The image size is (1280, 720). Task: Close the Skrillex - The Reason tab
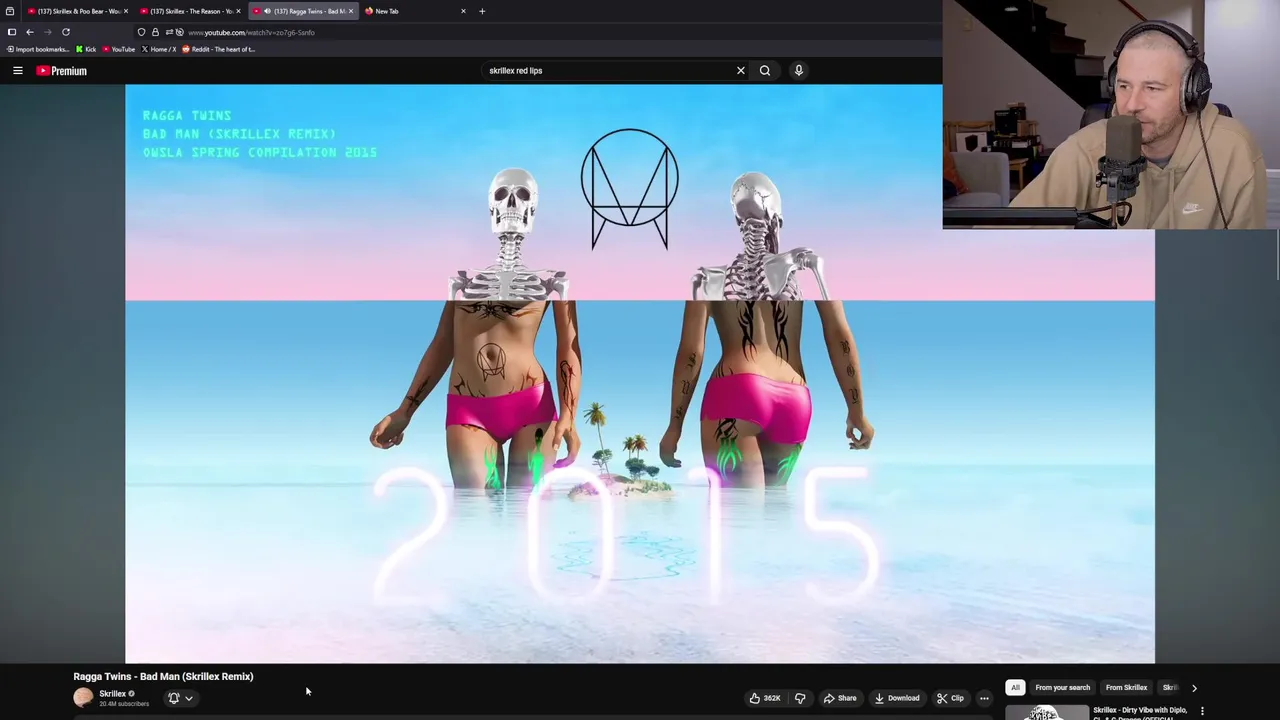click(238, 11)
